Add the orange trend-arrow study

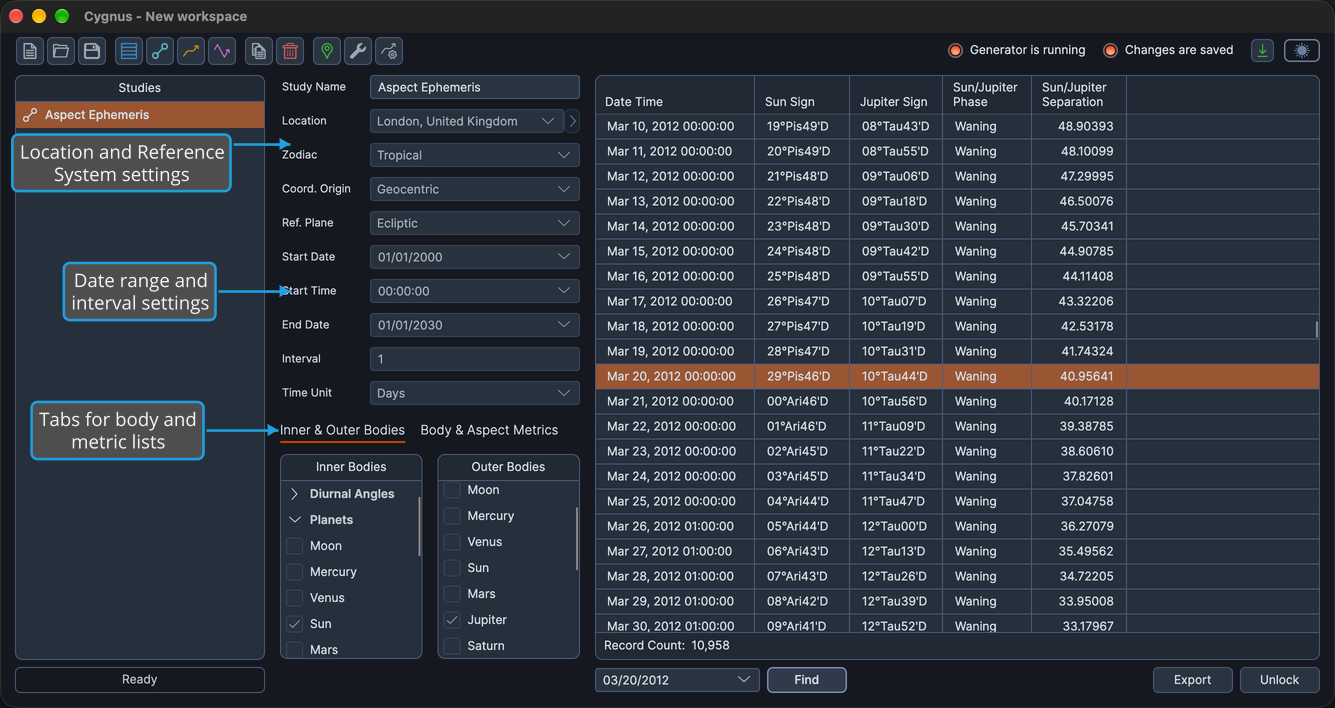191,51
